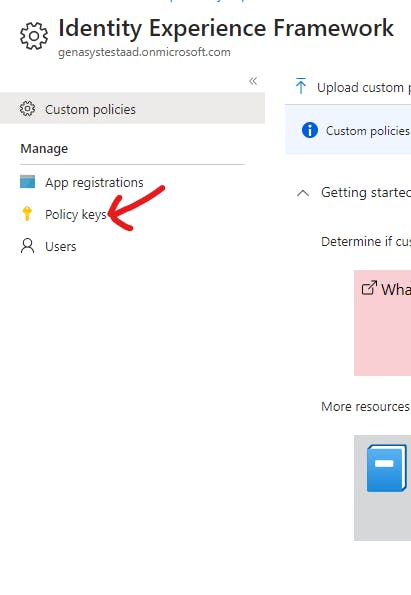Click Upload custom policy button

point(353,87)
